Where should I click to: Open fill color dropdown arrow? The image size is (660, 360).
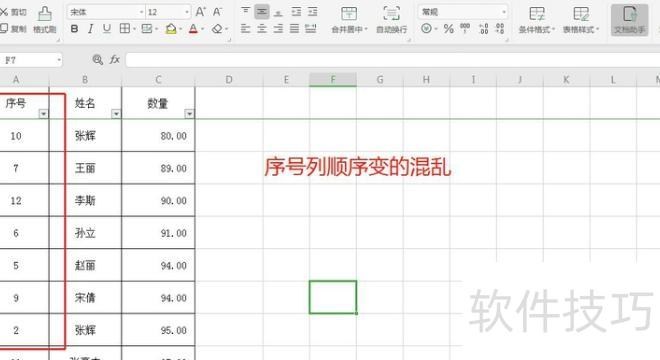(x=180, y=29)
